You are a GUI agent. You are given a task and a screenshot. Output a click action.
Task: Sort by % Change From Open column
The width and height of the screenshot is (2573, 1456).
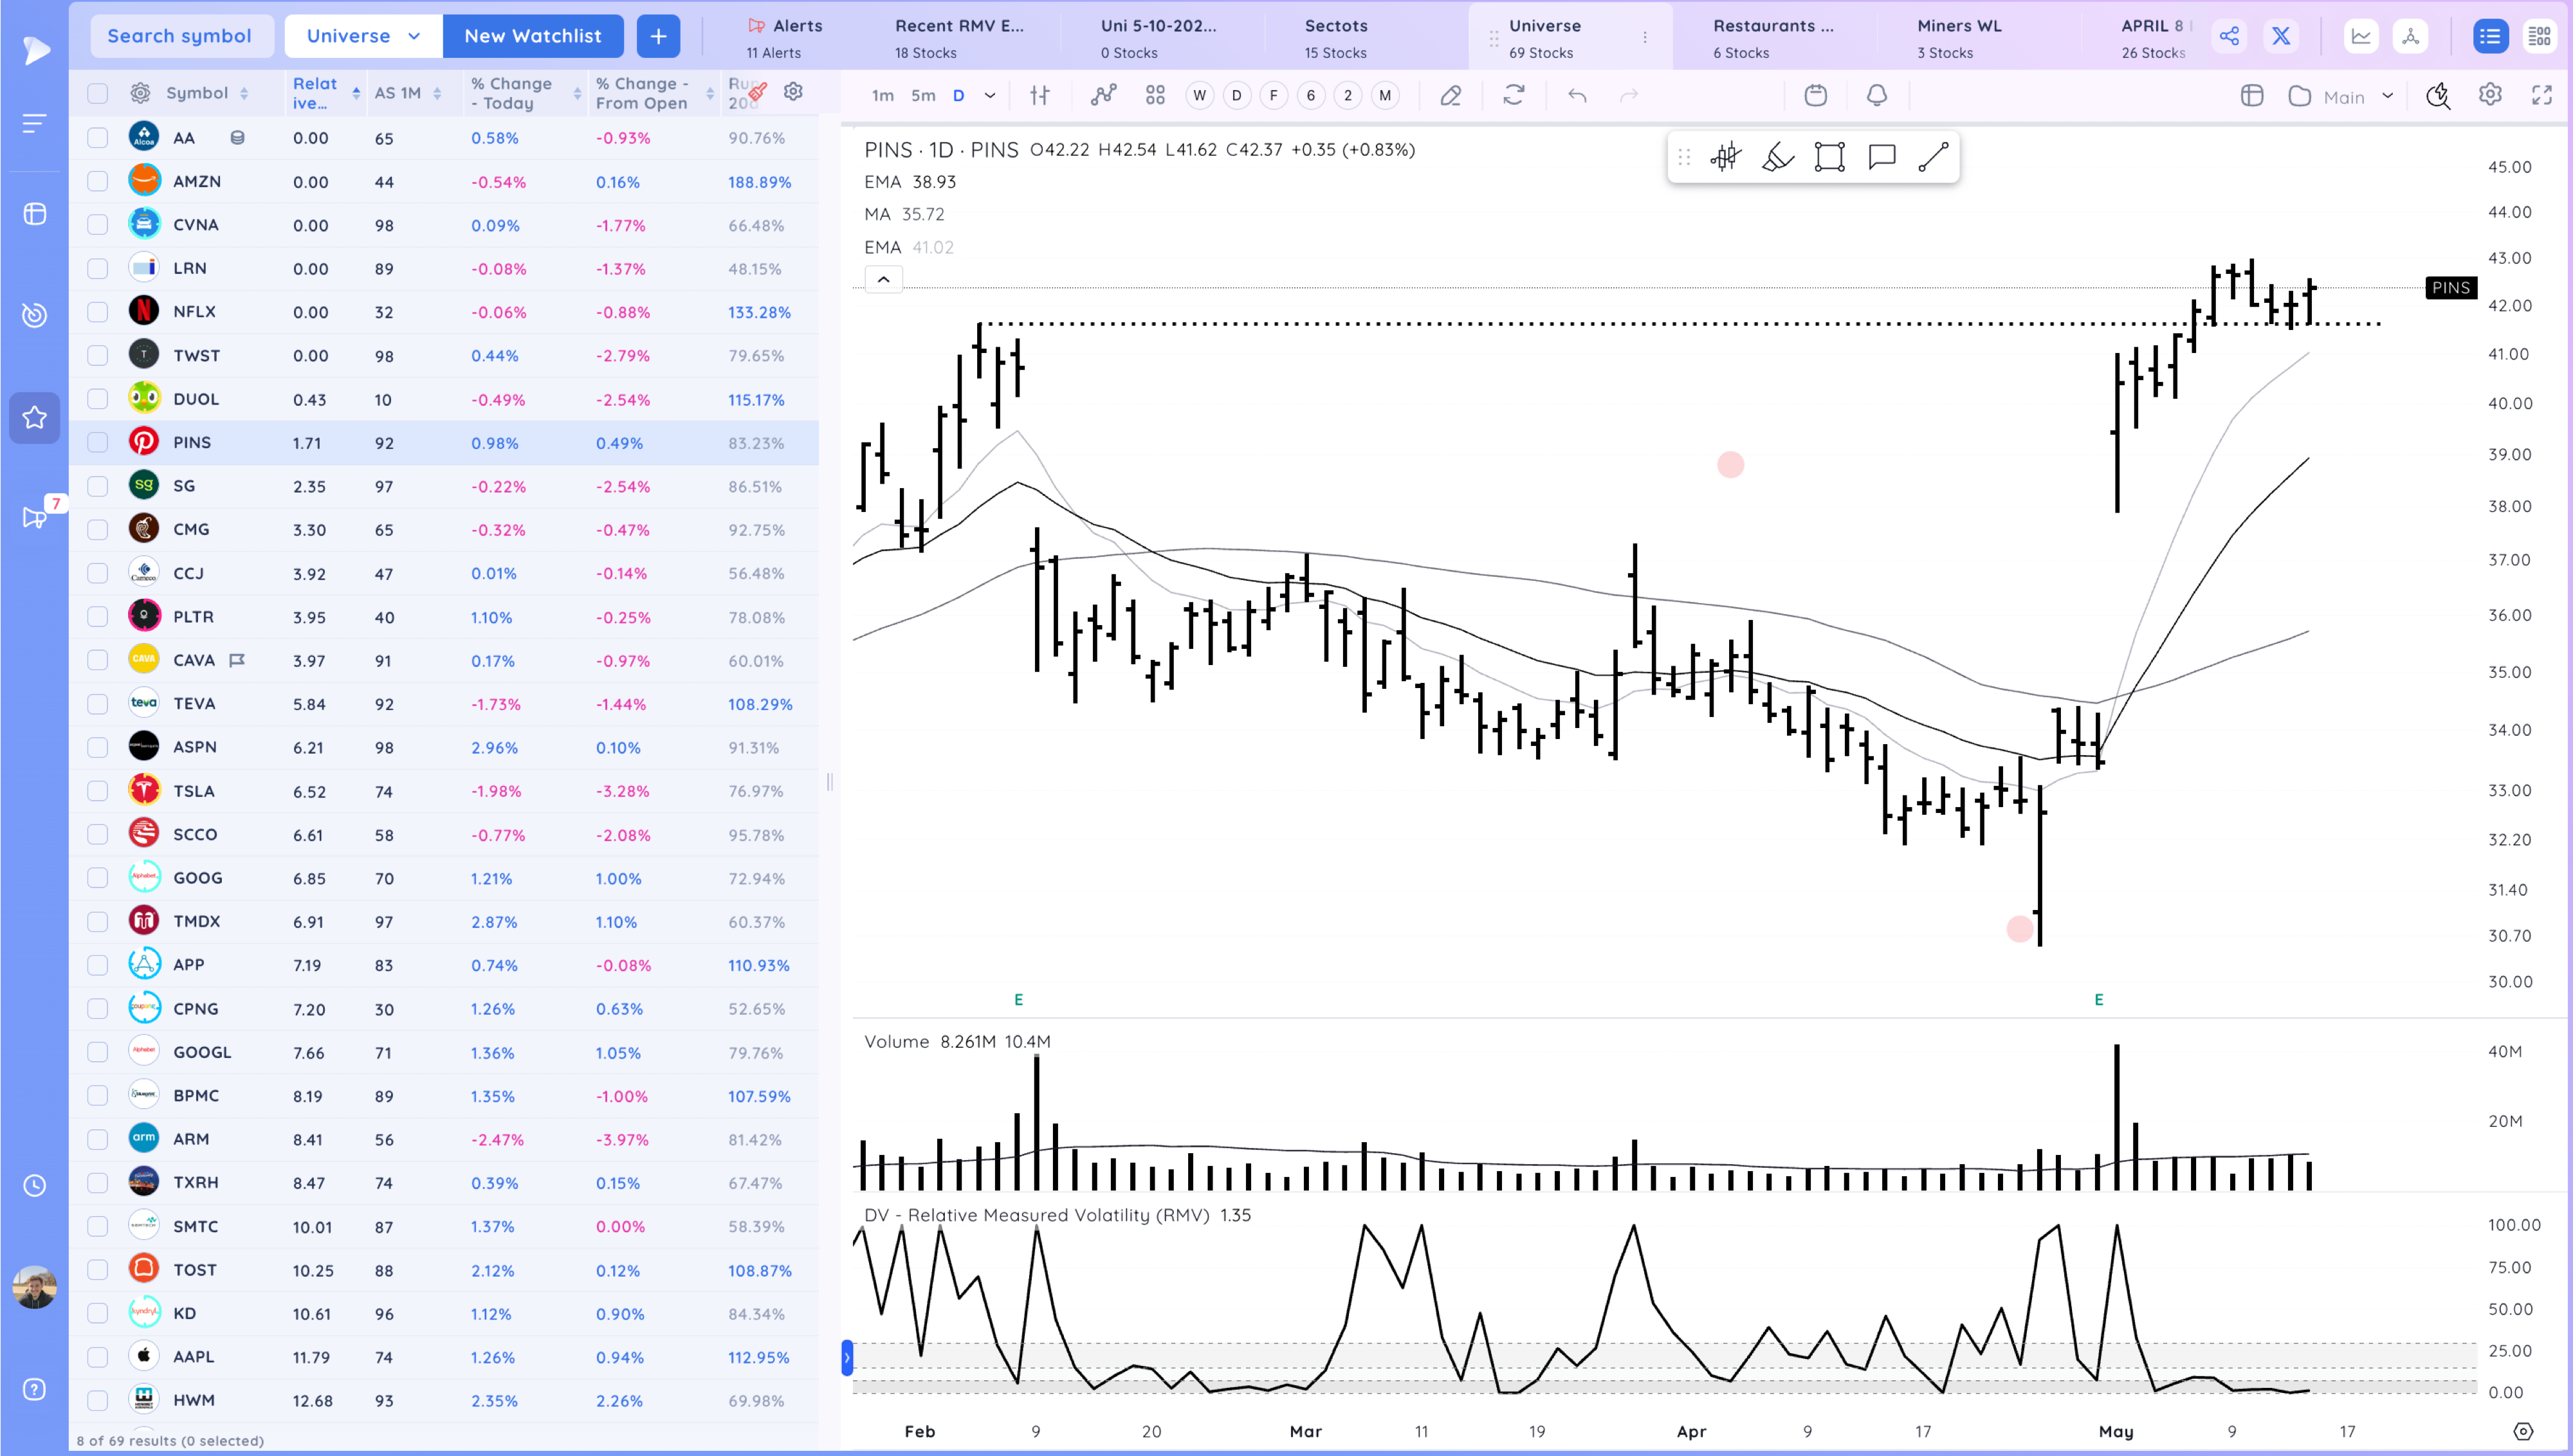click(654, 93)
